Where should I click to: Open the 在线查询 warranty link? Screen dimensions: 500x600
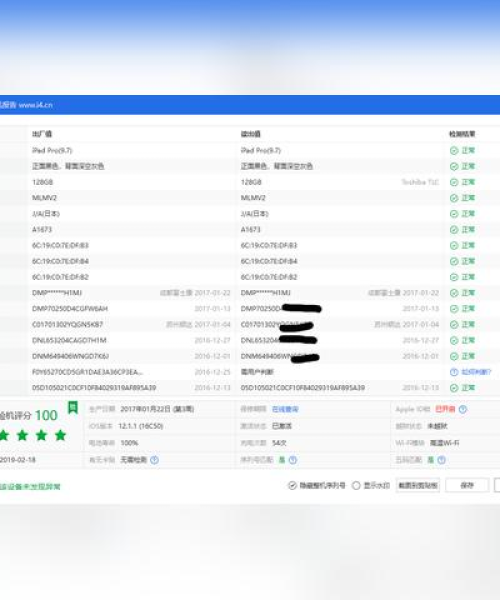[285, 409]
